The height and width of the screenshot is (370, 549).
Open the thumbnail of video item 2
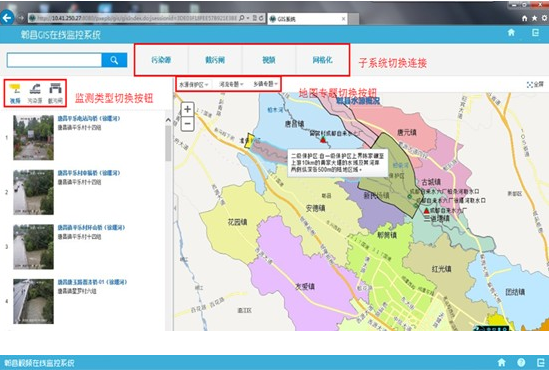coord(34,192)
